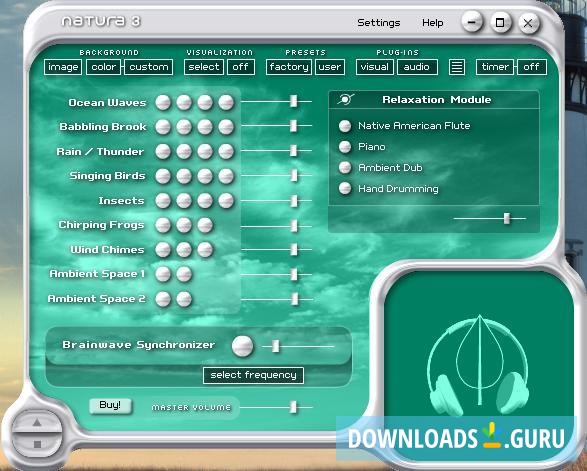
Task: Click Relaxation Module volume slider handle
Action: click(x=507, y=218)
